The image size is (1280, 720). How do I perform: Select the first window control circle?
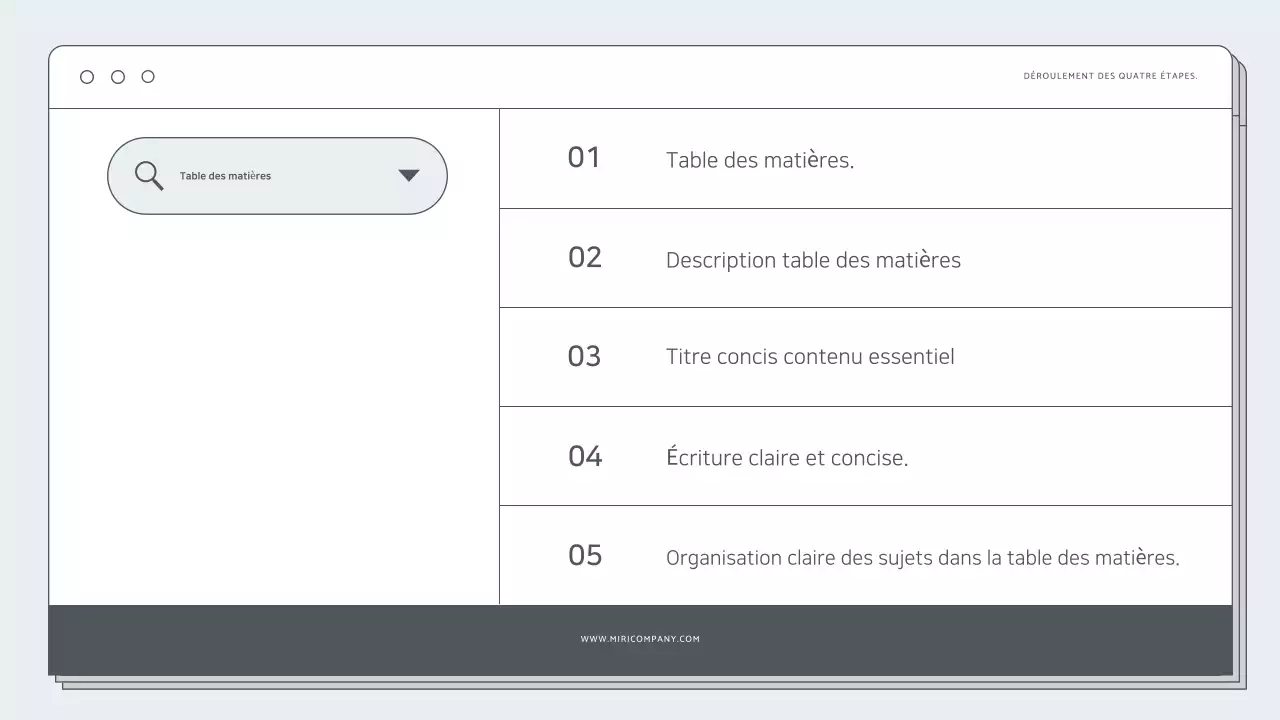87,76
